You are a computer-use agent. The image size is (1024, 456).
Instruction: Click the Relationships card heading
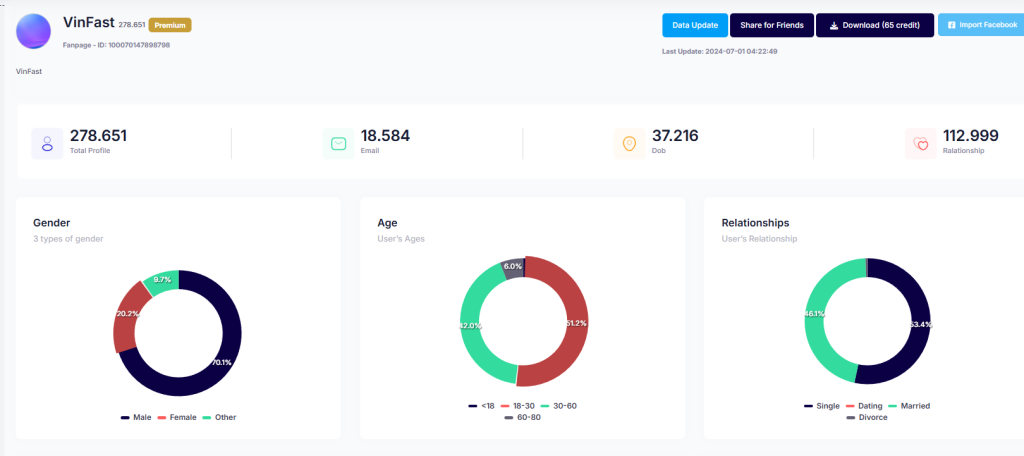pos(756,223)
